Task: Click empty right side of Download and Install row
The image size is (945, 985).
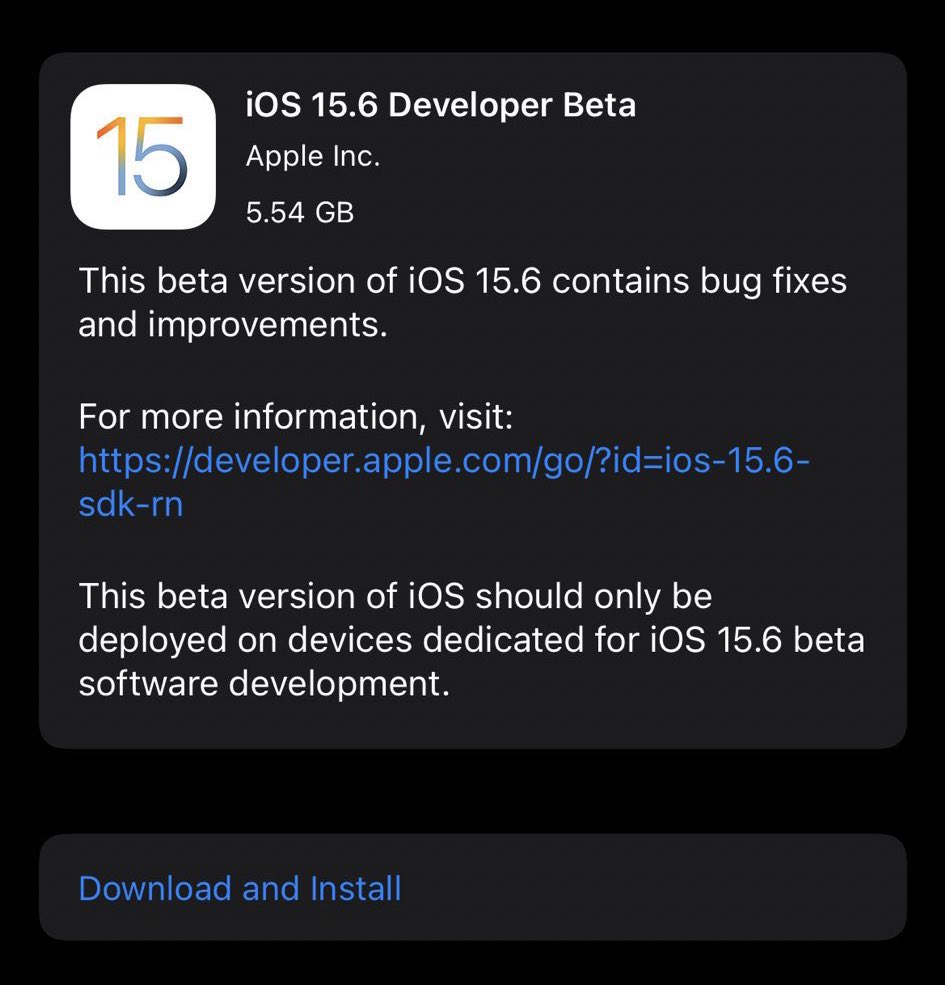Action: [653, 888]
